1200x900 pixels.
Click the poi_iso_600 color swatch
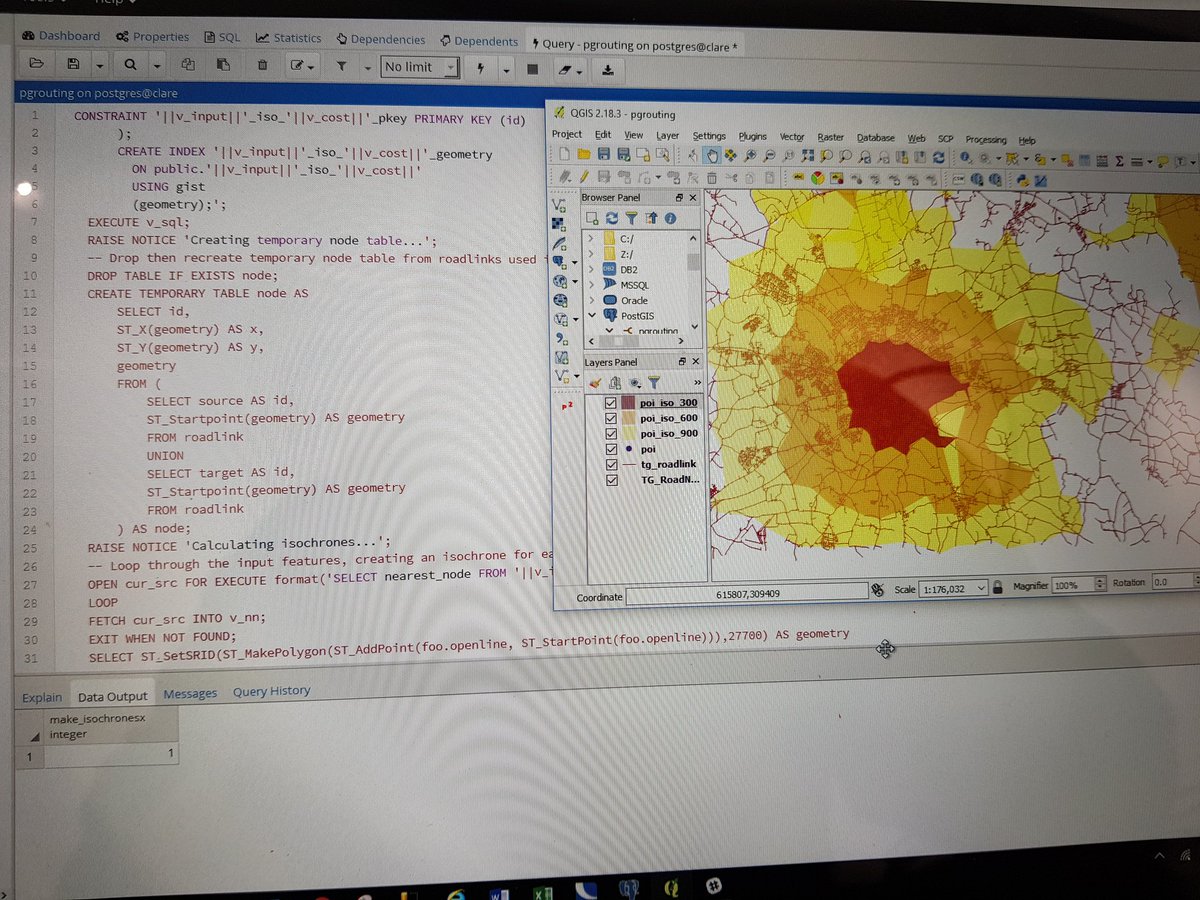tap(629, 418)
